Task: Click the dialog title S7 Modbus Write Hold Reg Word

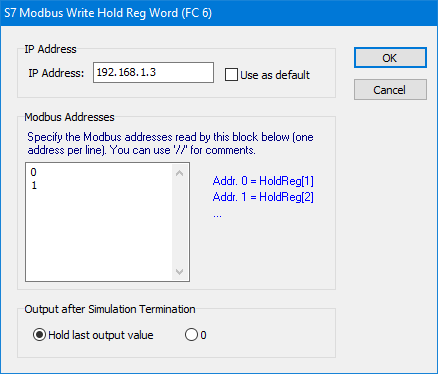Action: pyautogui.click(x=108, y=13)
